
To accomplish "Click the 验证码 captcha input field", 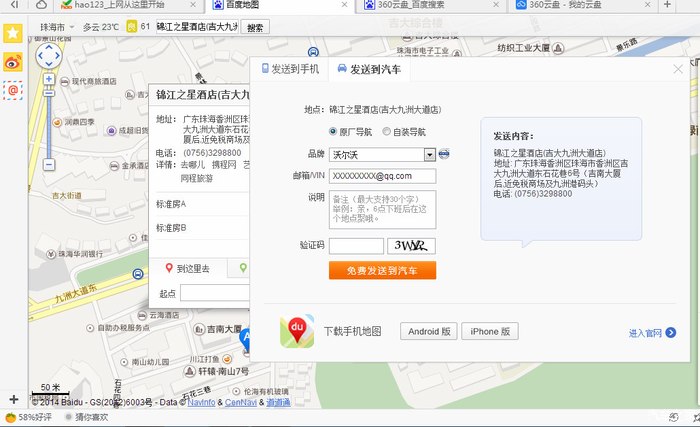I will pos(356,246).
